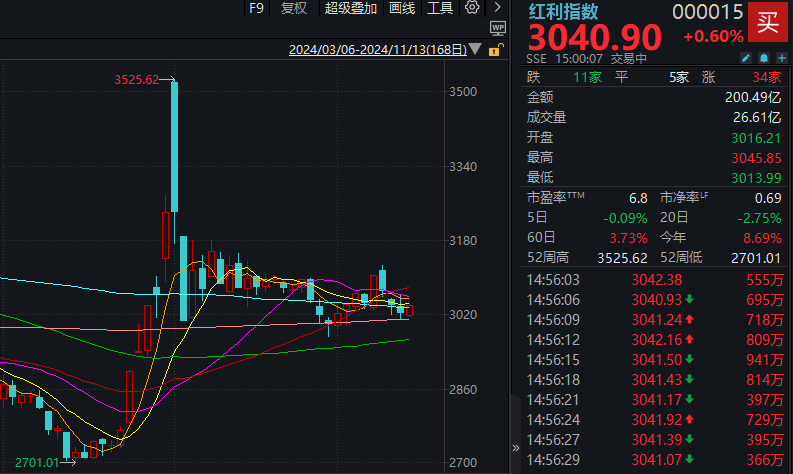The height and width of the screenshot is (474, 793).
Task: Click the tall cyan peak candlestick
Action: click(x=174, y=147)
